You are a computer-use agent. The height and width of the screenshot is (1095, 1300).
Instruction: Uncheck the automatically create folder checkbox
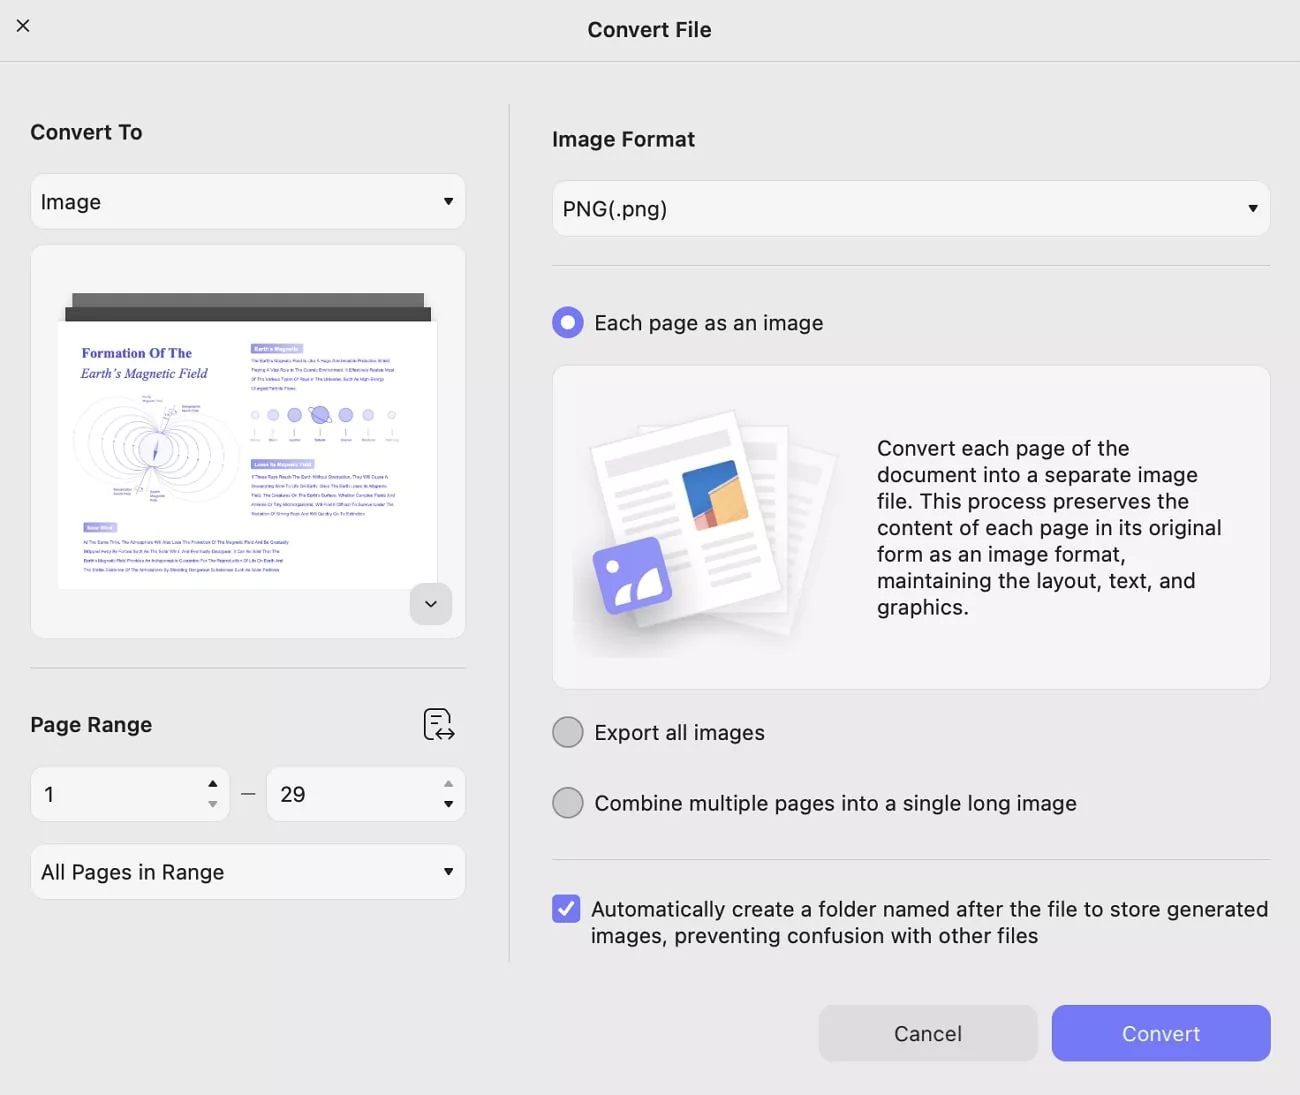tap(565, 908)
